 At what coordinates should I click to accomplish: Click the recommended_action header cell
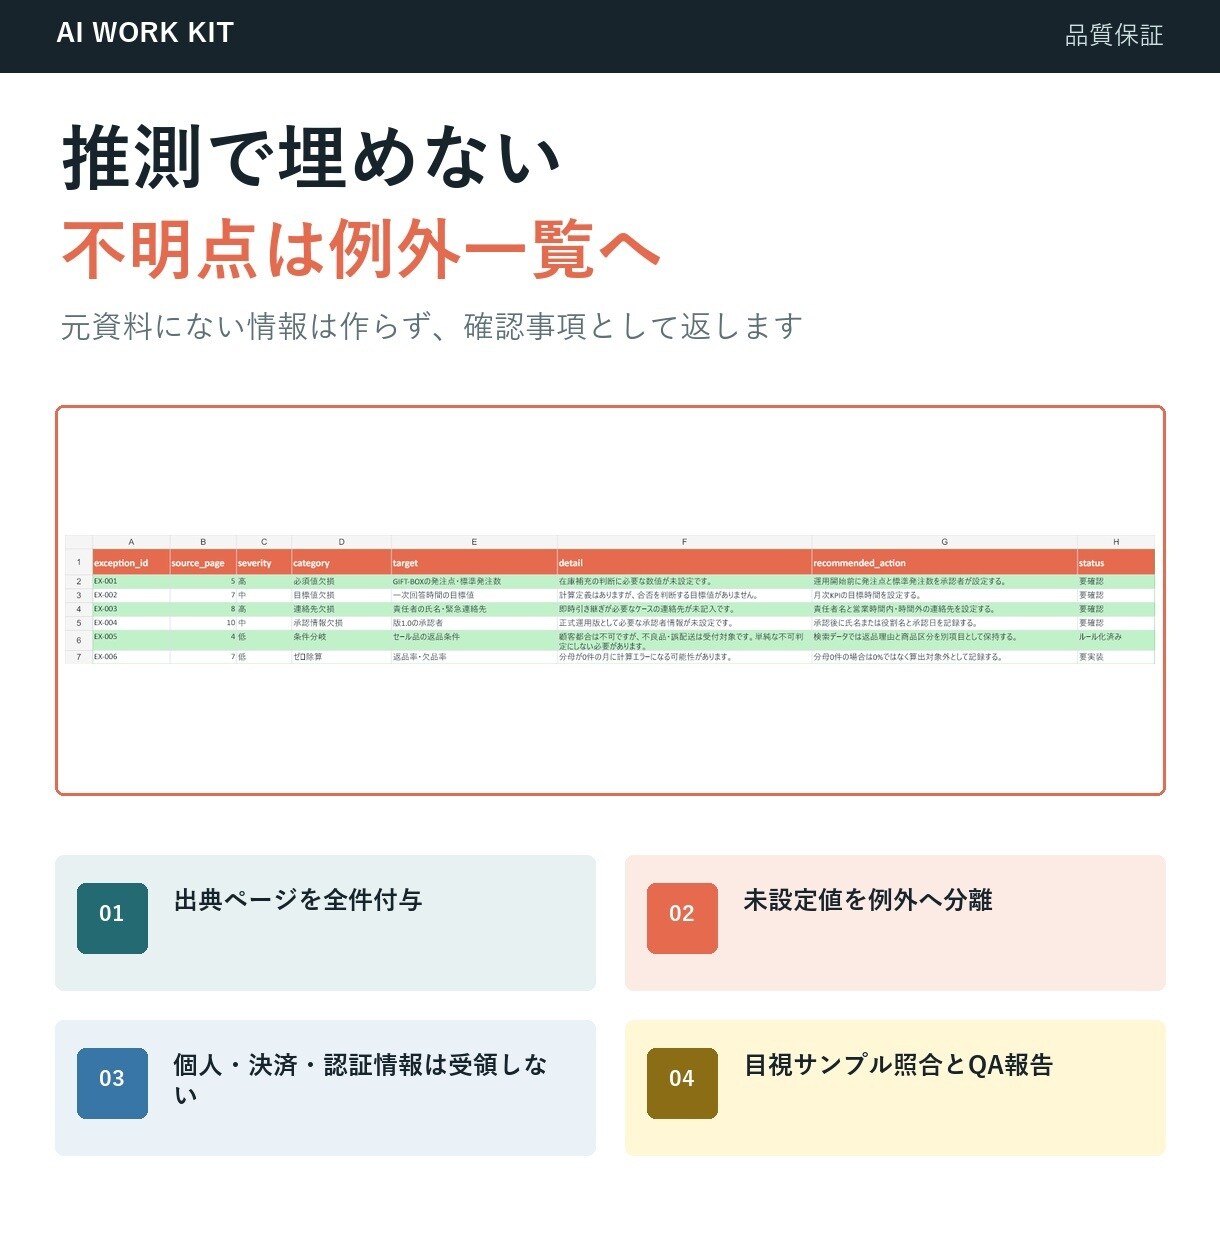coord(944,562)
